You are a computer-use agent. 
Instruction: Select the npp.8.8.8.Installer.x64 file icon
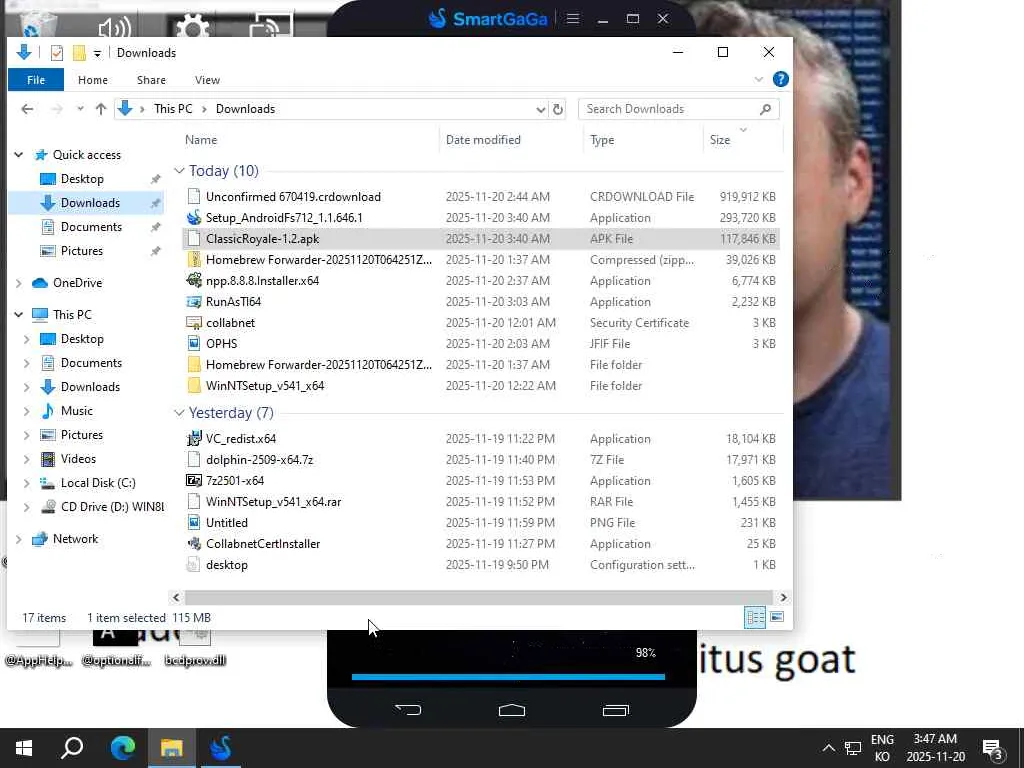194,280
